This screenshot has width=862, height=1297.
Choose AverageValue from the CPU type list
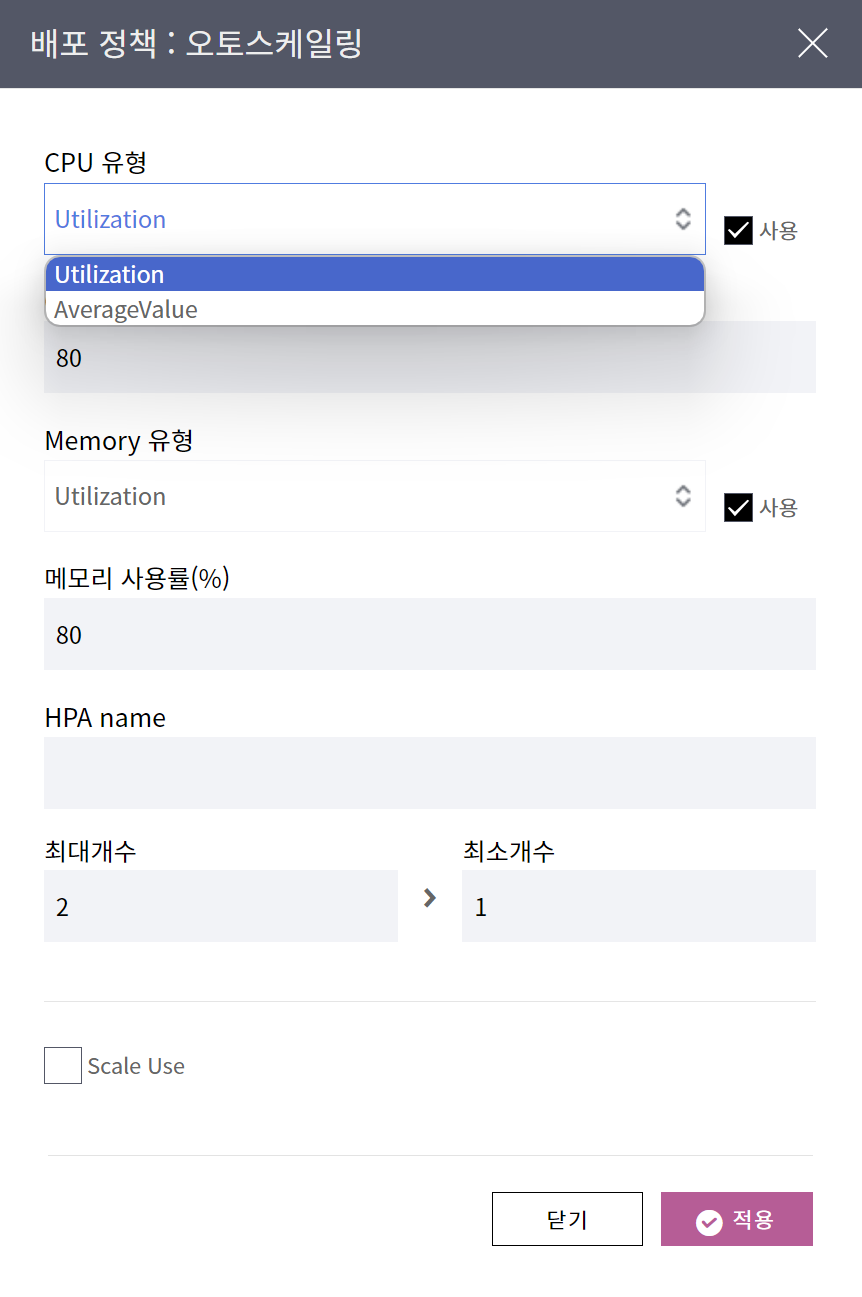tap(375, 310)
